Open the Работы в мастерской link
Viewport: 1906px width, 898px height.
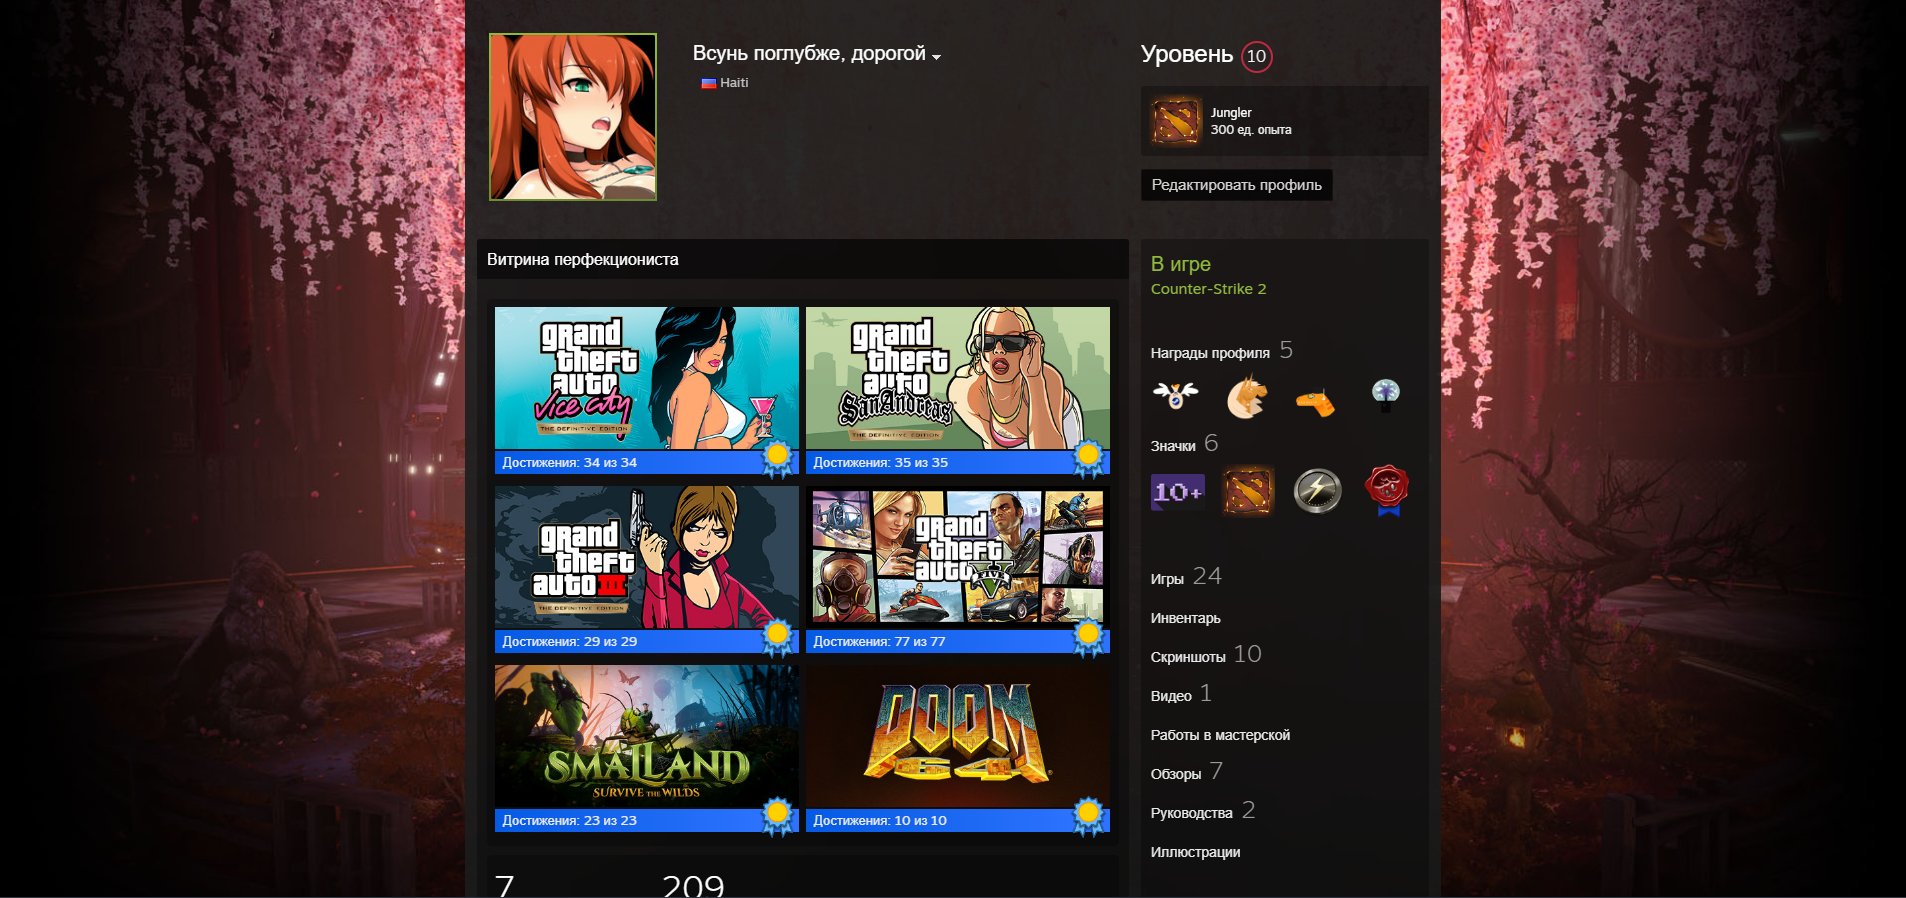point(1220,735)
